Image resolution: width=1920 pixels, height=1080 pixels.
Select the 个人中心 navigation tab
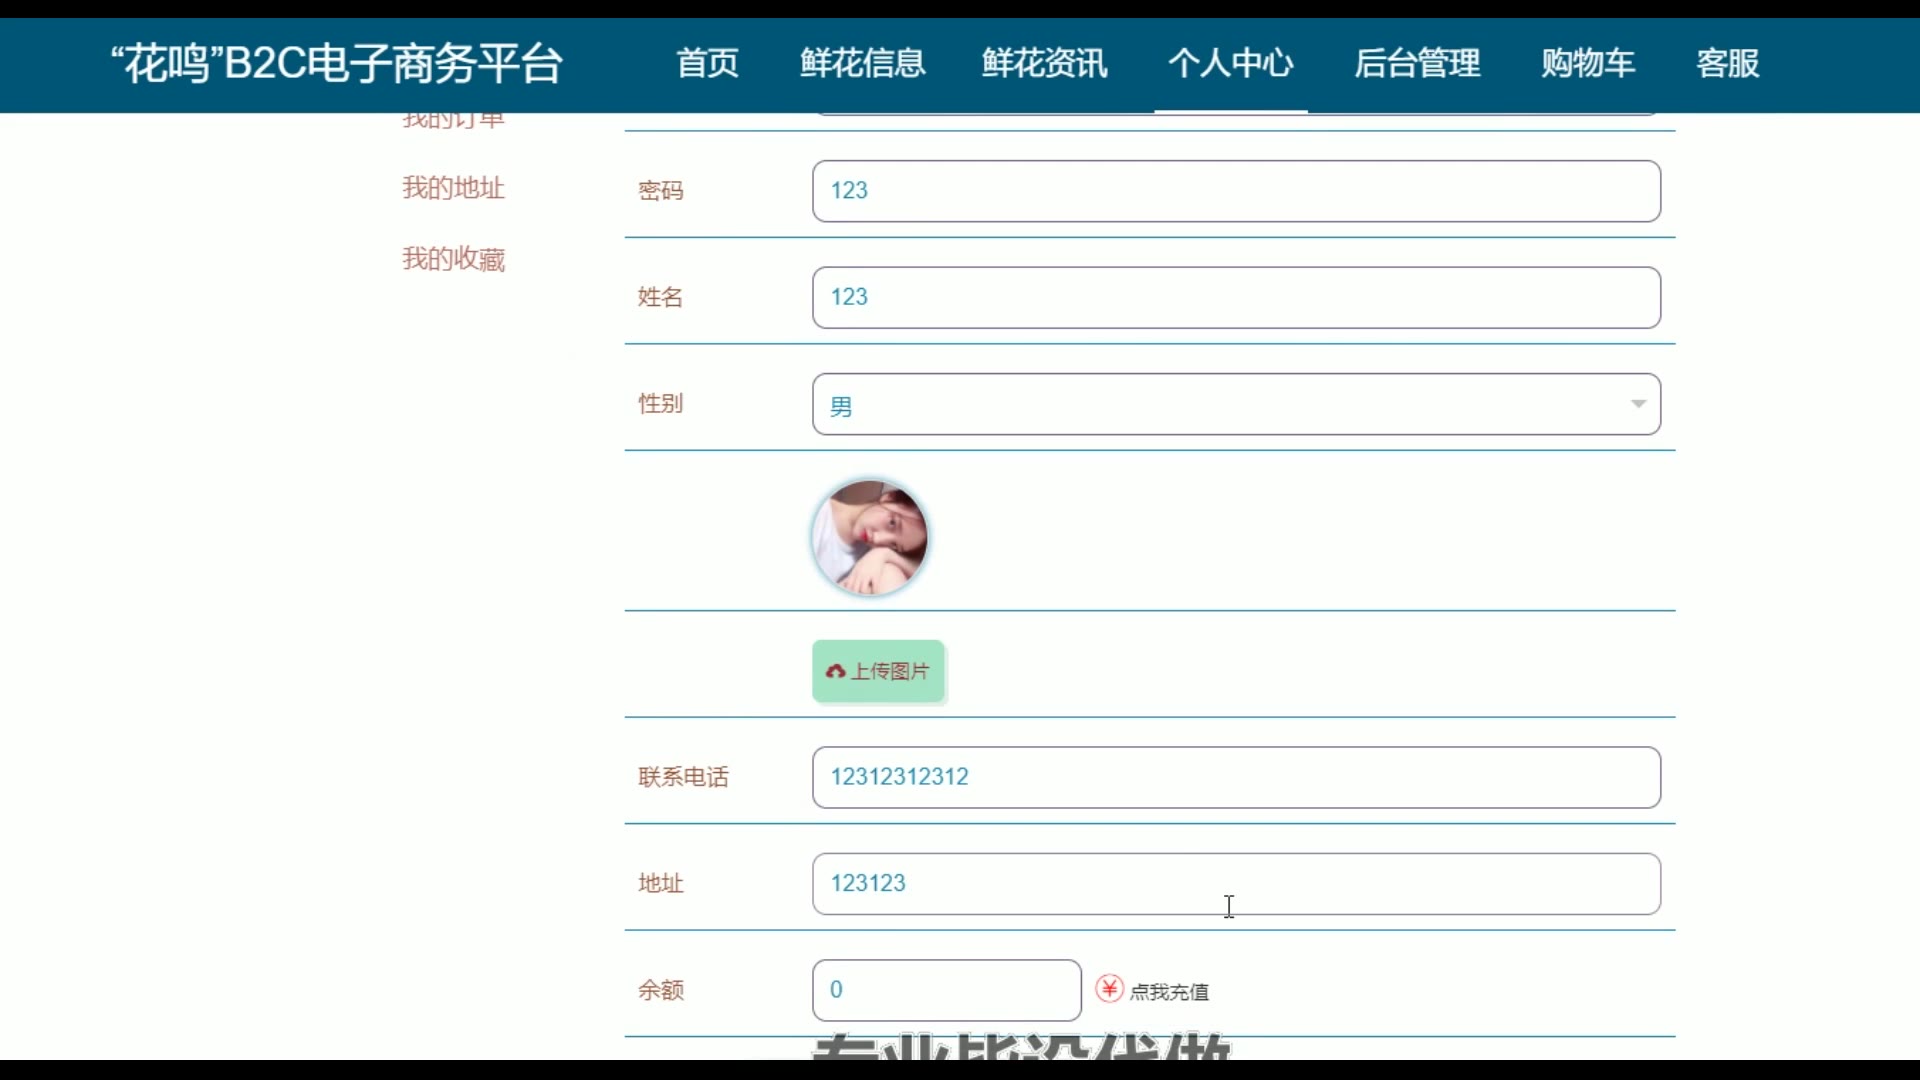pyautogui.click(x=1230, y=63)
